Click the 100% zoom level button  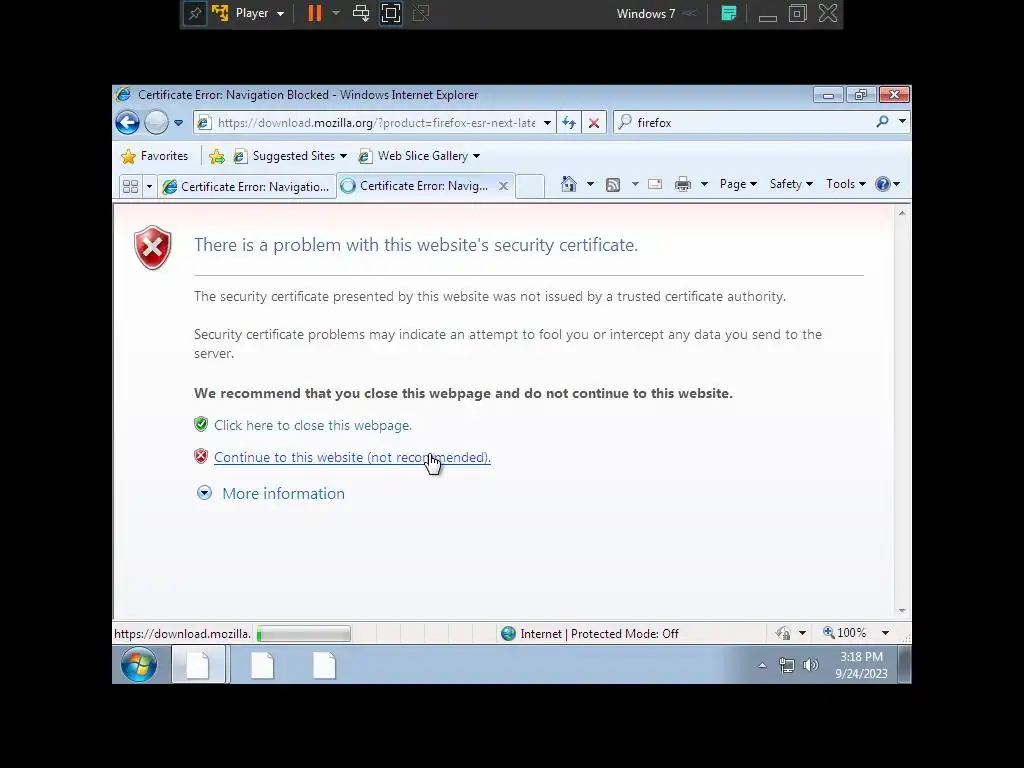pyautogui.click(x=844, y=633)
